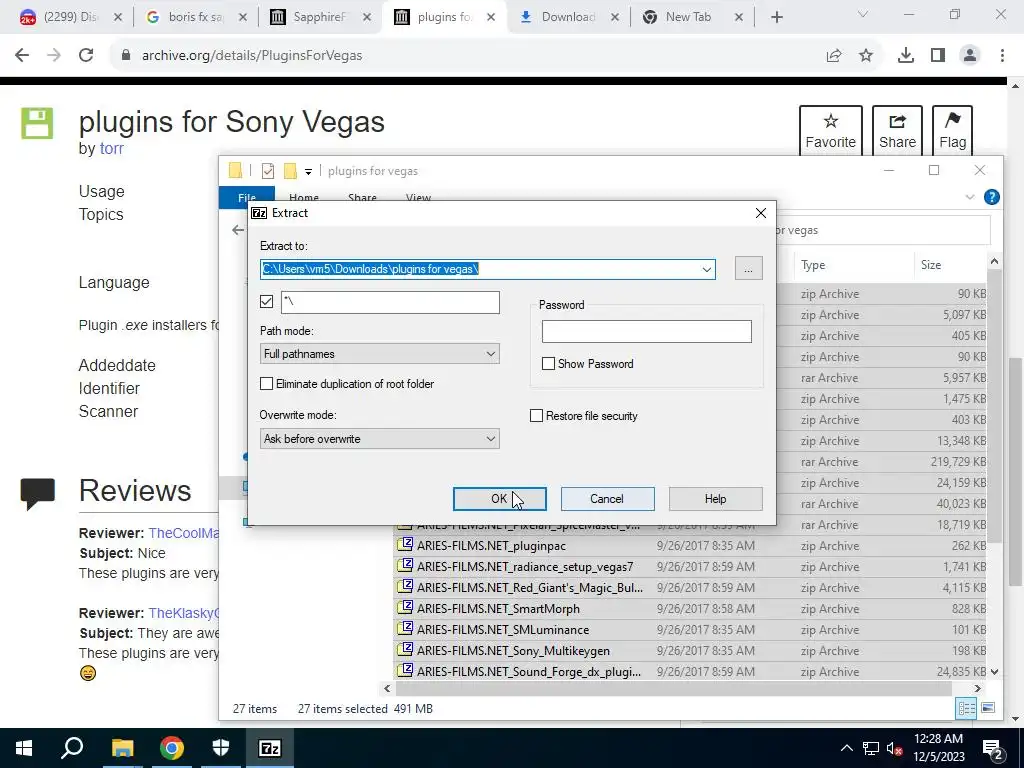Screen dimensions: 1024x768
Task: Switch to SapphireF archive tab
Action: pos(320,17)
